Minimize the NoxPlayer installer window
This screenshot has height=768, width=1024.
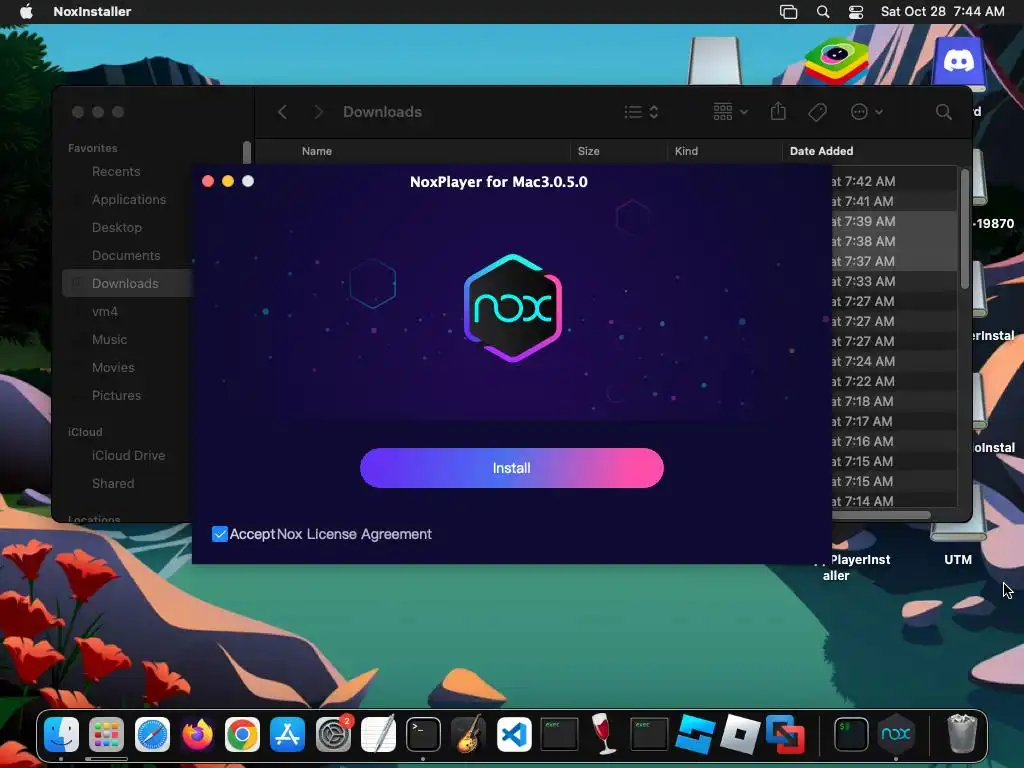[x=227, y=181]
